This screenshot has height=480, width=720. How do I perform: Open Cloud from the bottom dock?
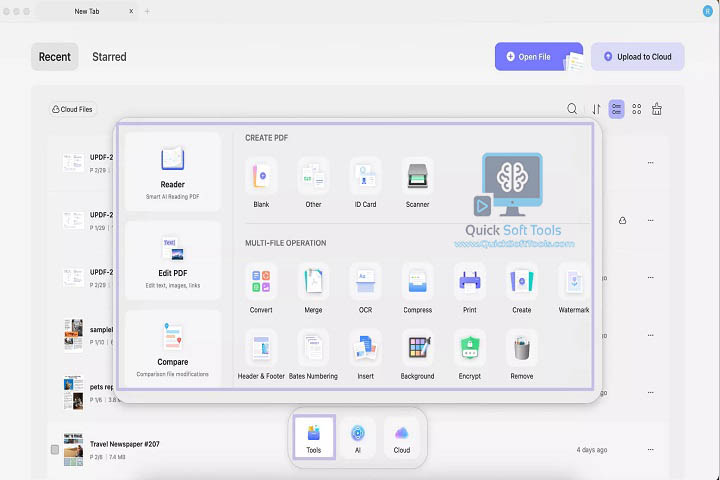point(402,437)
